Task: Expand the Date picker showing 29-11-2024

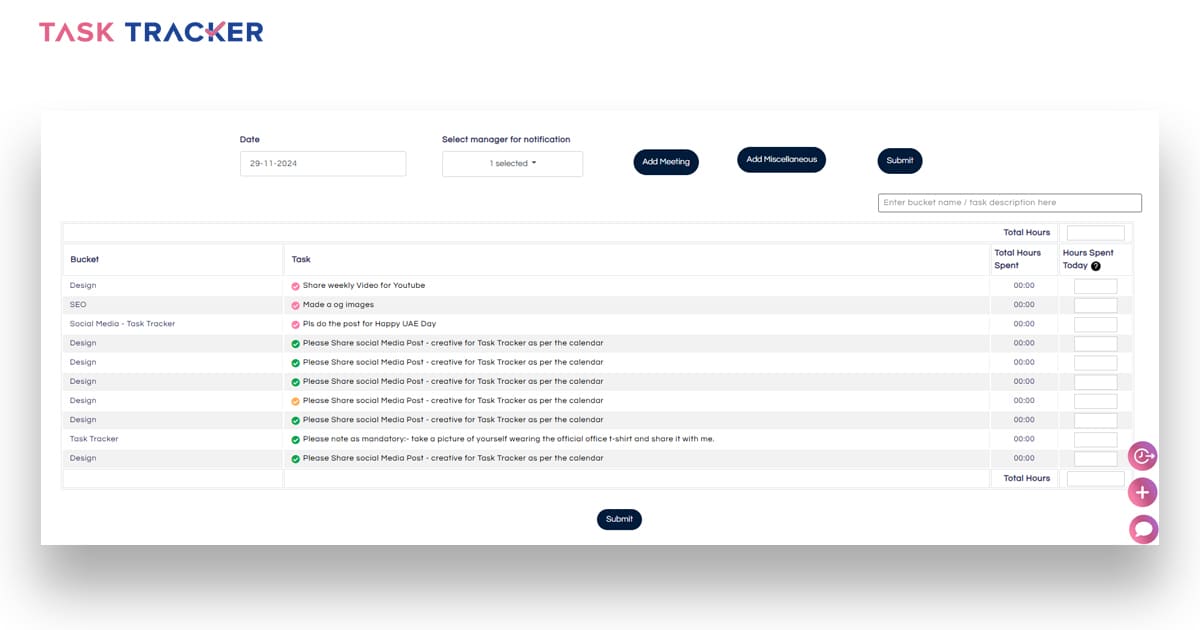Action: (323, 163)
